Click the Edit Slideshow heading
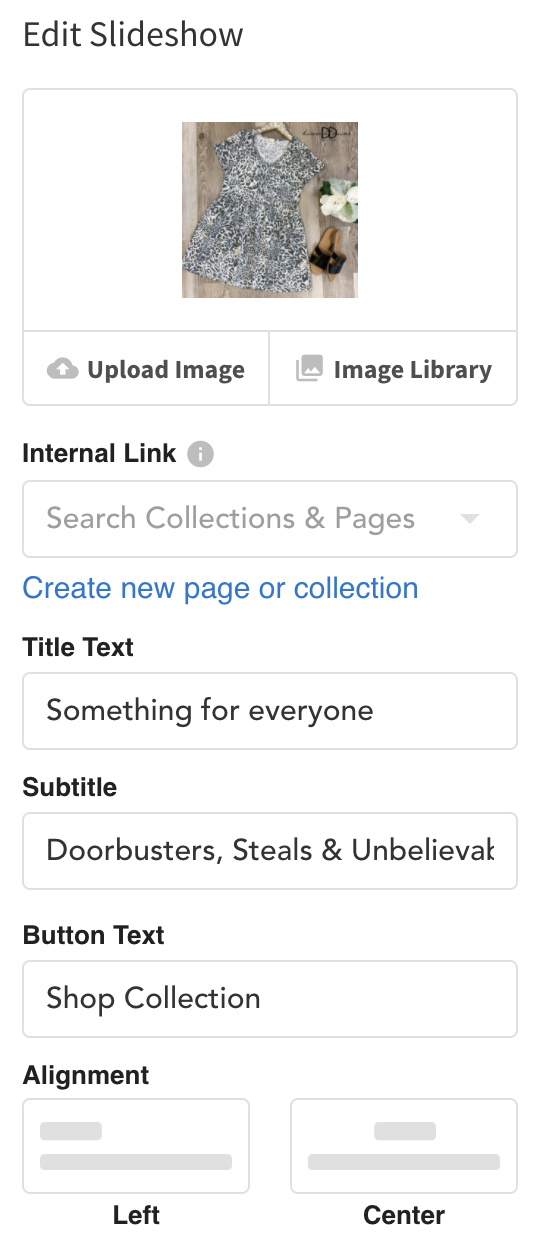Screen dimensions: 538x1250 tap(133, 36)
